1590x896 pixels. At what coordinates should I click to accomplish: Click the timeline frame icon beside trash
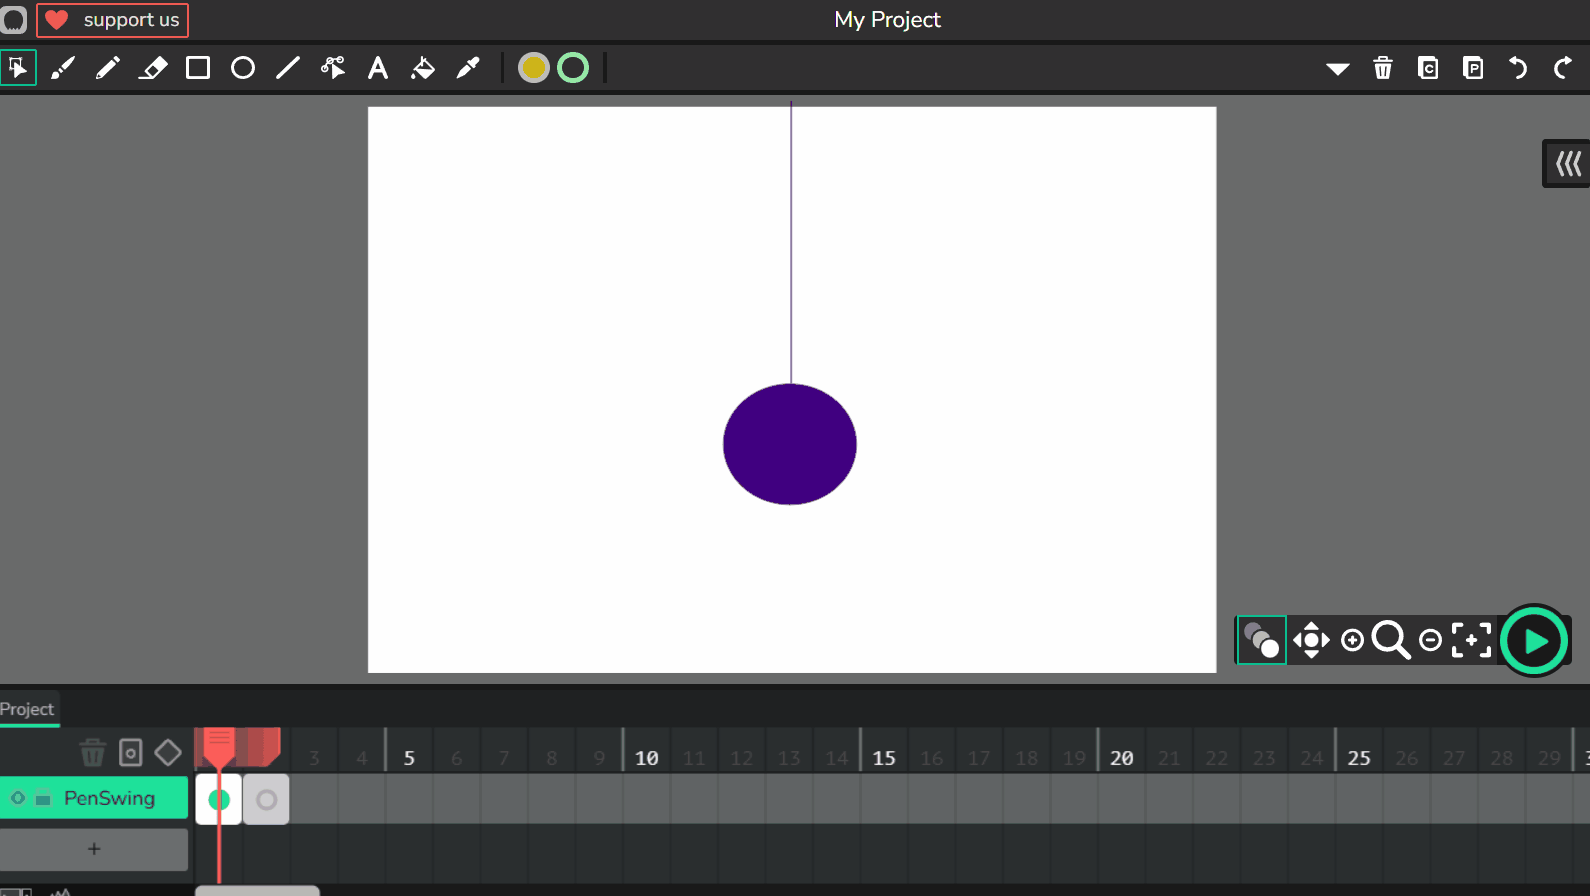131,752
